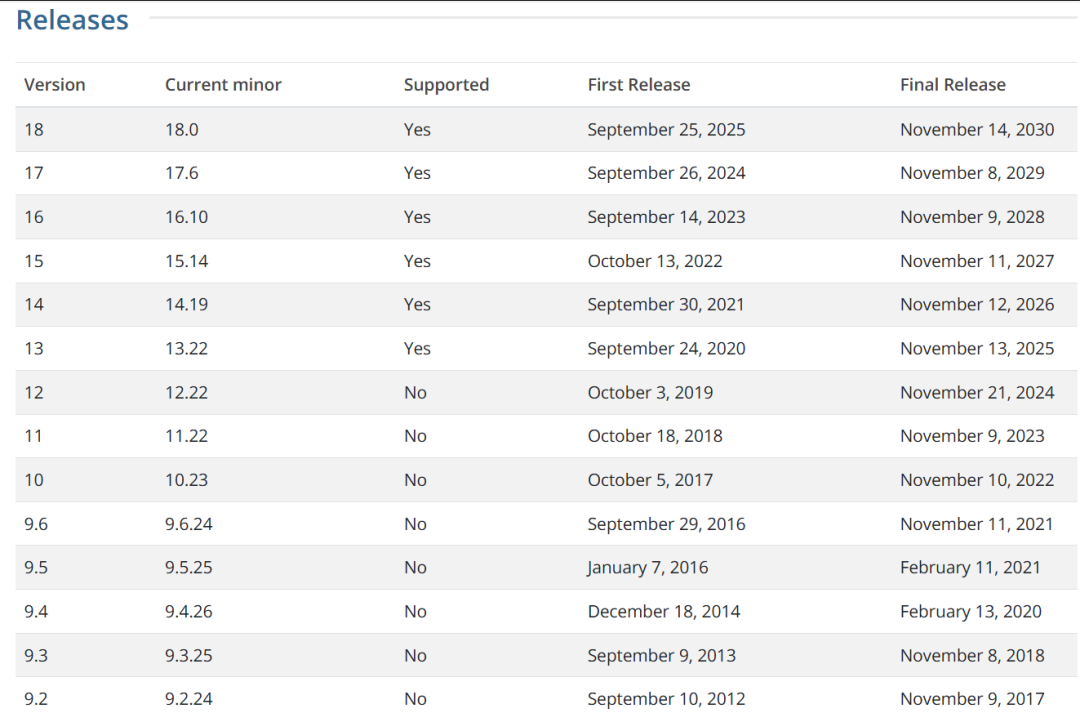Select the 16.10 minor version cell
Screen dimensions: 1080x713
(x=186, y=217)
